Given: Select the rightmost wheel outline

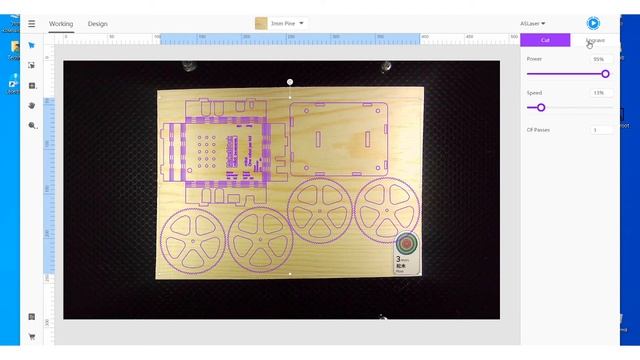Looking at the screenshot, I should click(x=387, y=211).
